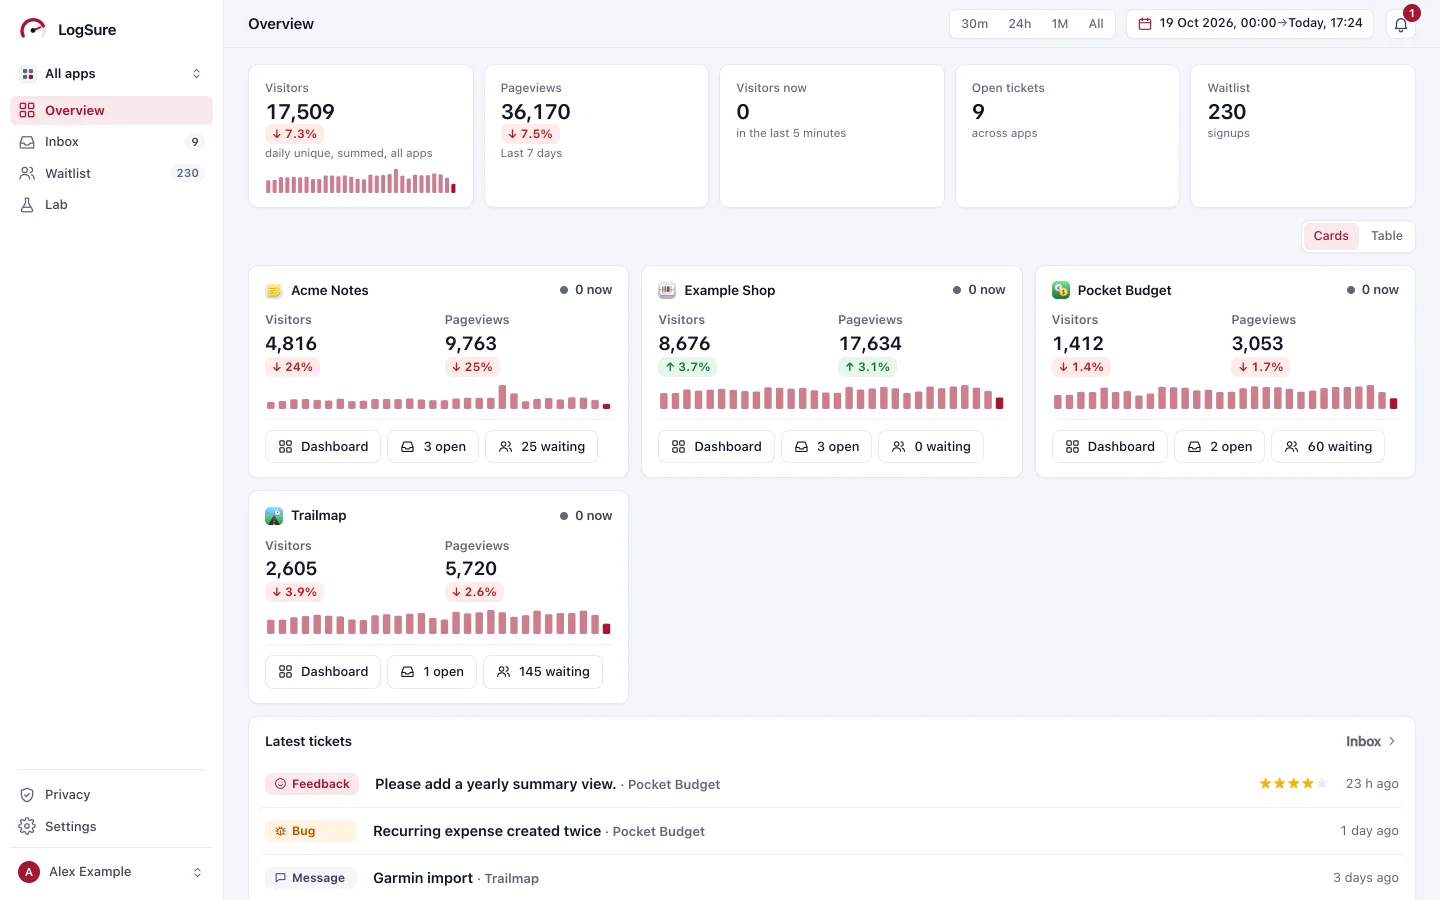
Task: Click the Acme Notes app icon
Action: [274, 291]
